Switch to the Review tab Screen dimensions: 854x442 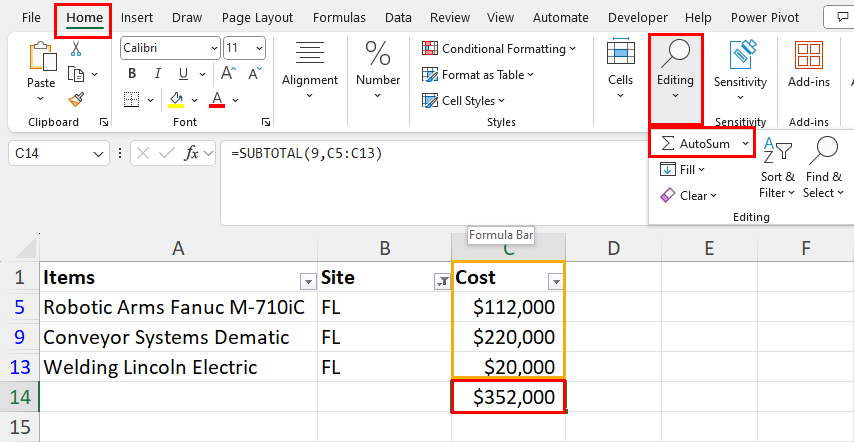tap(450, 17)
